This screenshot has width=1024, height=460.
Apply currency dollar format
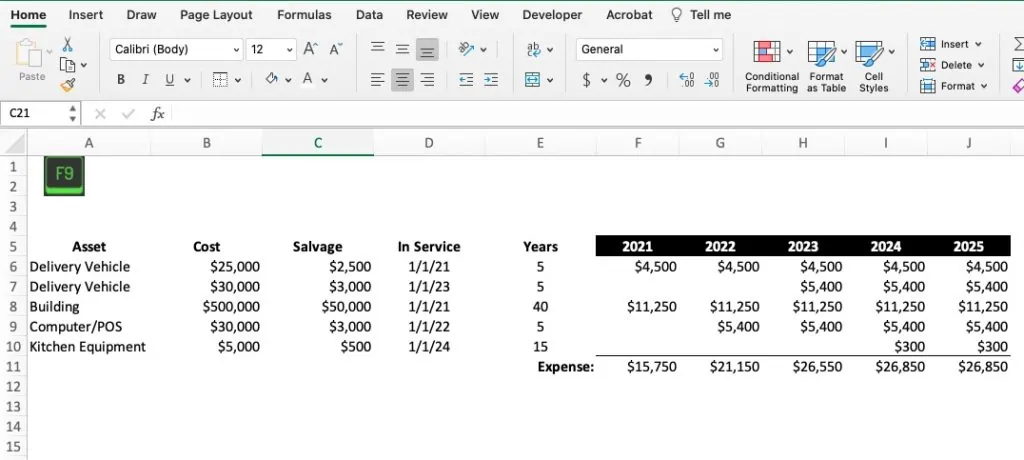click(x=586, y=80)
